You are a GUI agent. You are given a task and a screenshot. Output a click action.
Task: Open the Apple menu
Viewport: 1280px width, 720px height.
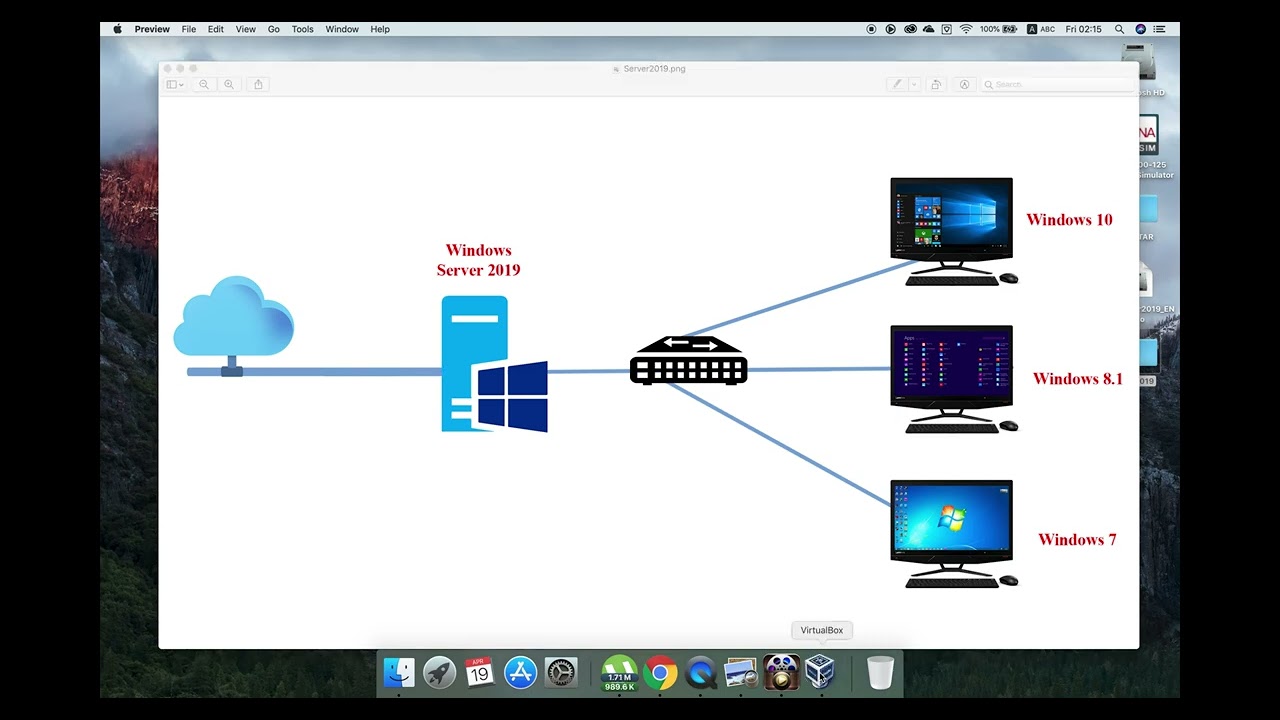117,29
